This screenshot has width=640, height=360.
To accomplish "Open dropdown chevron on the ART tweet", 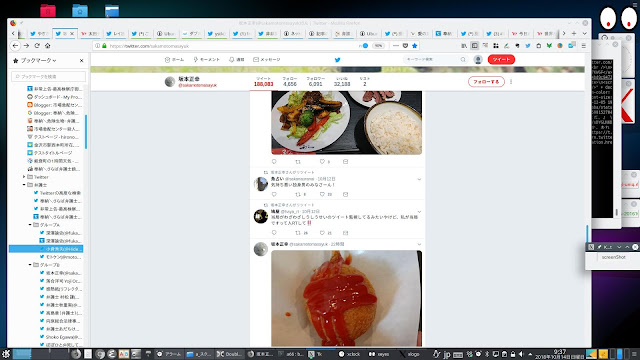I will (x=419, y=212).
